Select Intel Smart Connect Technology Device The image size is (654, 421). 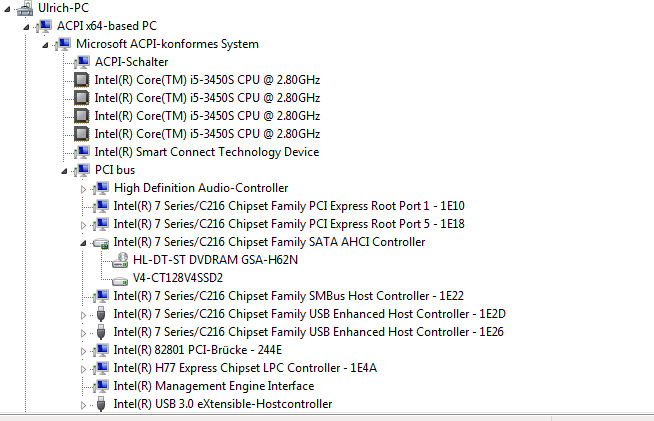point(207,152)
